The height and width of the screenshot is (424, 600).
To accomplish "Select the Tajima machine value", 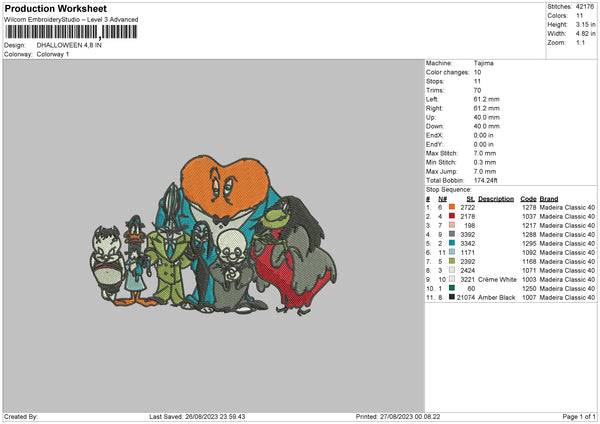I will (484, 63).
